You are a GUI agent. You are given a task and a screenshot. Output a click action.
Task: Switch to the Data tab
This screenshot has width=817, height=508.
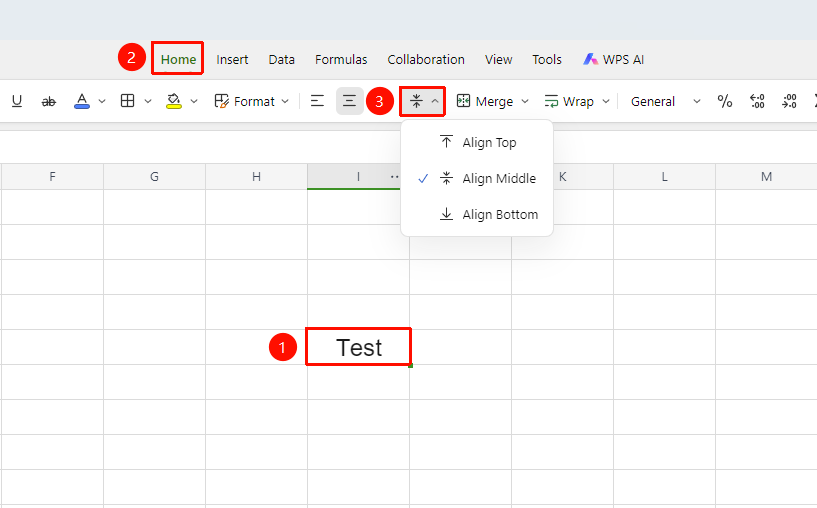282,59
